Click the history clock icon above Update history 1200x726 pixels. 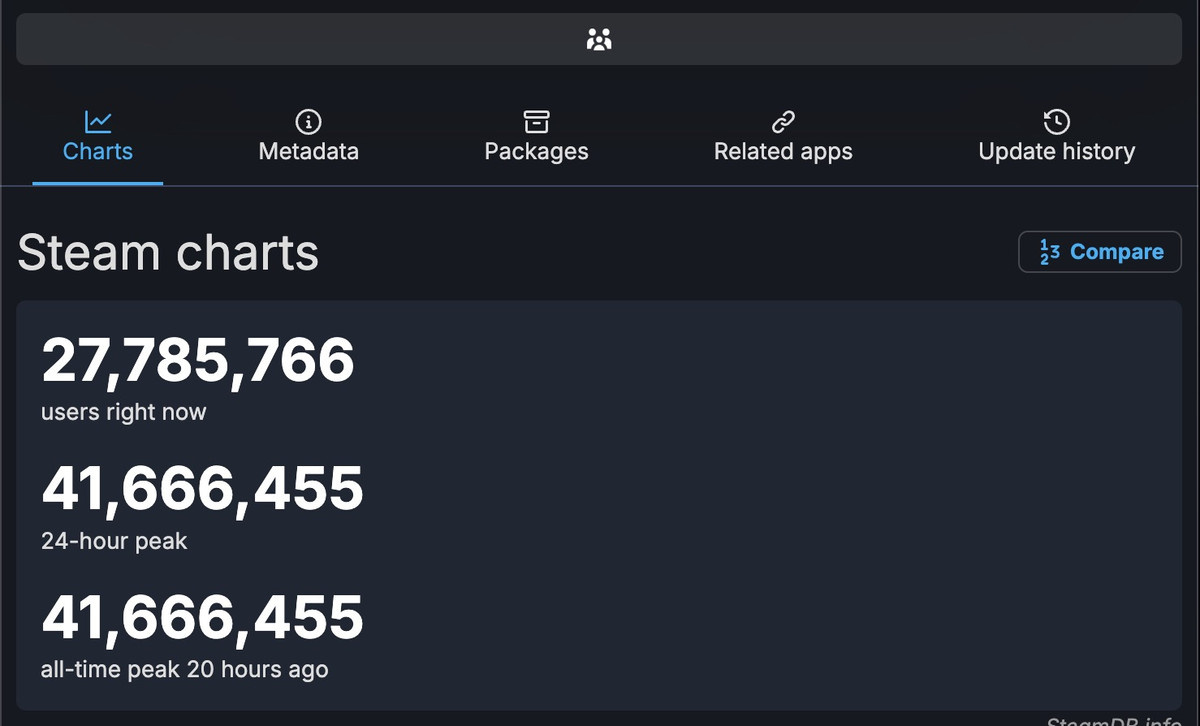coord(1056,122)
